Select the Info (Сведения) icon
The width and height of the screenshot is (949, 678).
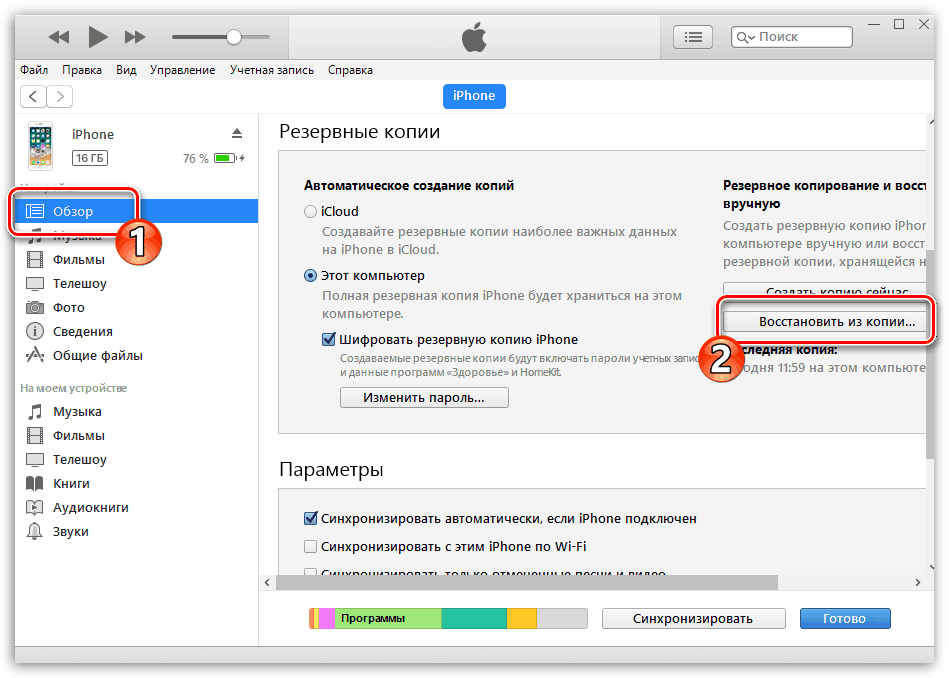pos(36,332)
